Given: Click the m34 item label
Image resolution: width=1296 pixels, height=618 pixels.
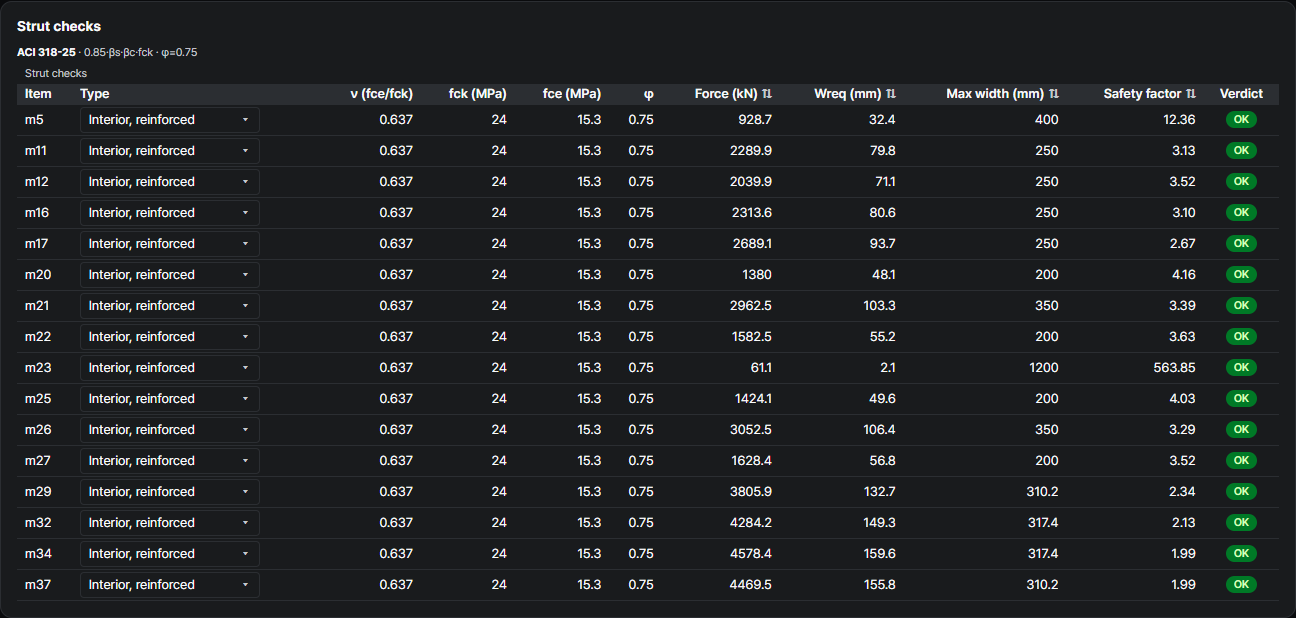Looking at the screenshot, I should click(37, 554).
